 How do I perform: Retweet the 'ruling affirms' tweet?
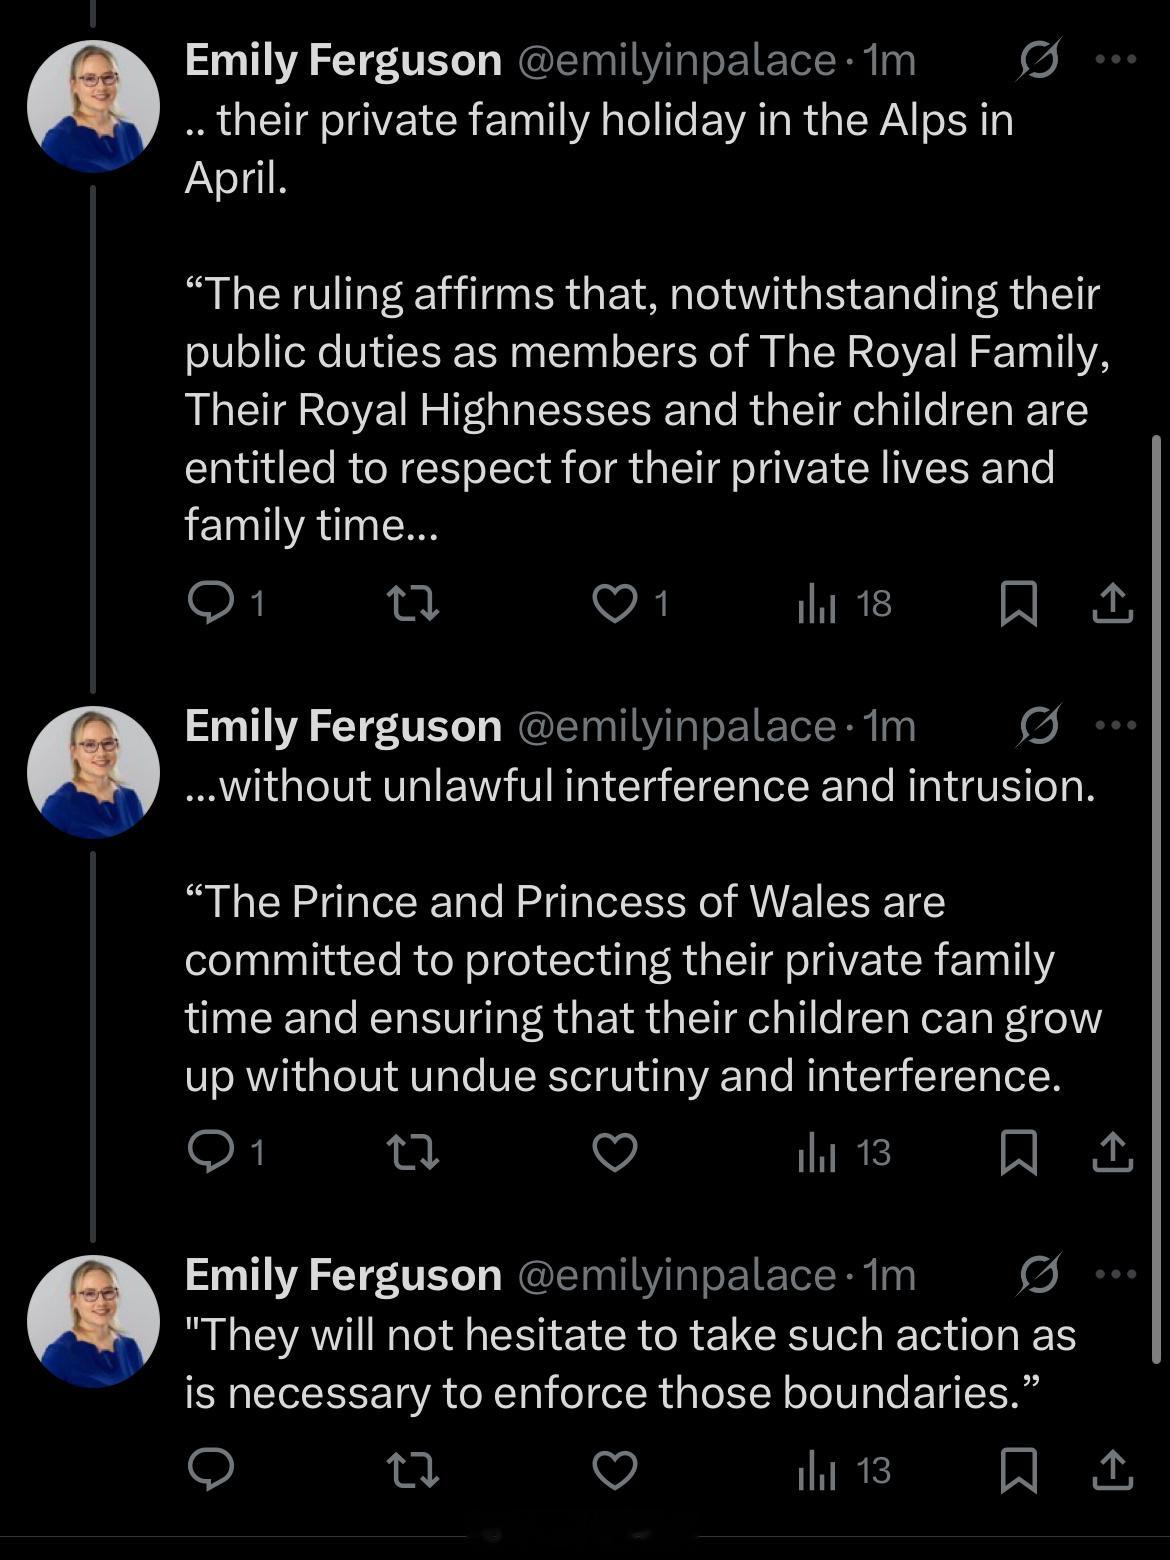pos(412,604)
